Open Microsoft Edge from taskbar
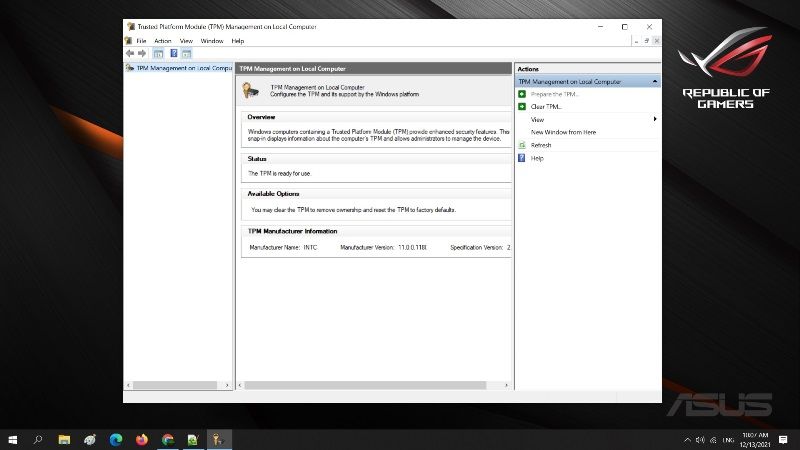Image resolution: width=800 pixels, height=450 pixels. 116,439
